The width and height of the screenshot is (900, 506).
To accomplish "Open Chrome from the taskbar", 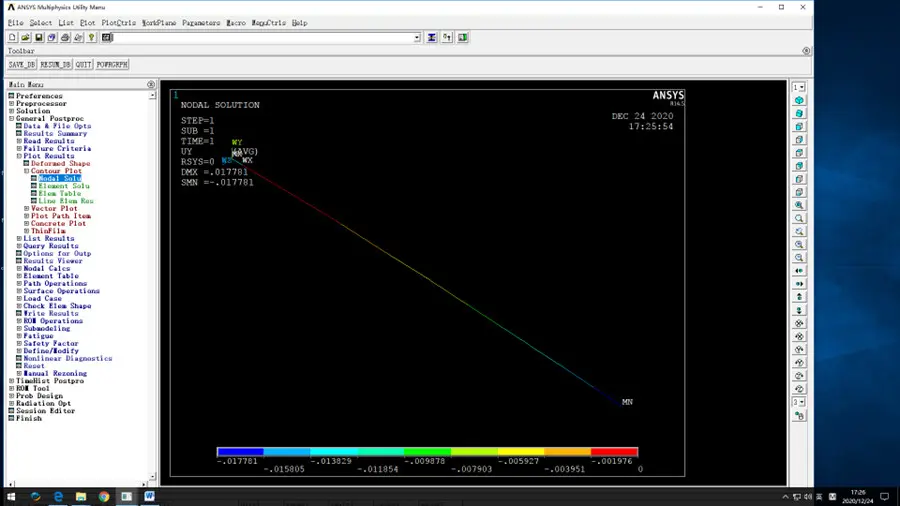I will [103, 496].
